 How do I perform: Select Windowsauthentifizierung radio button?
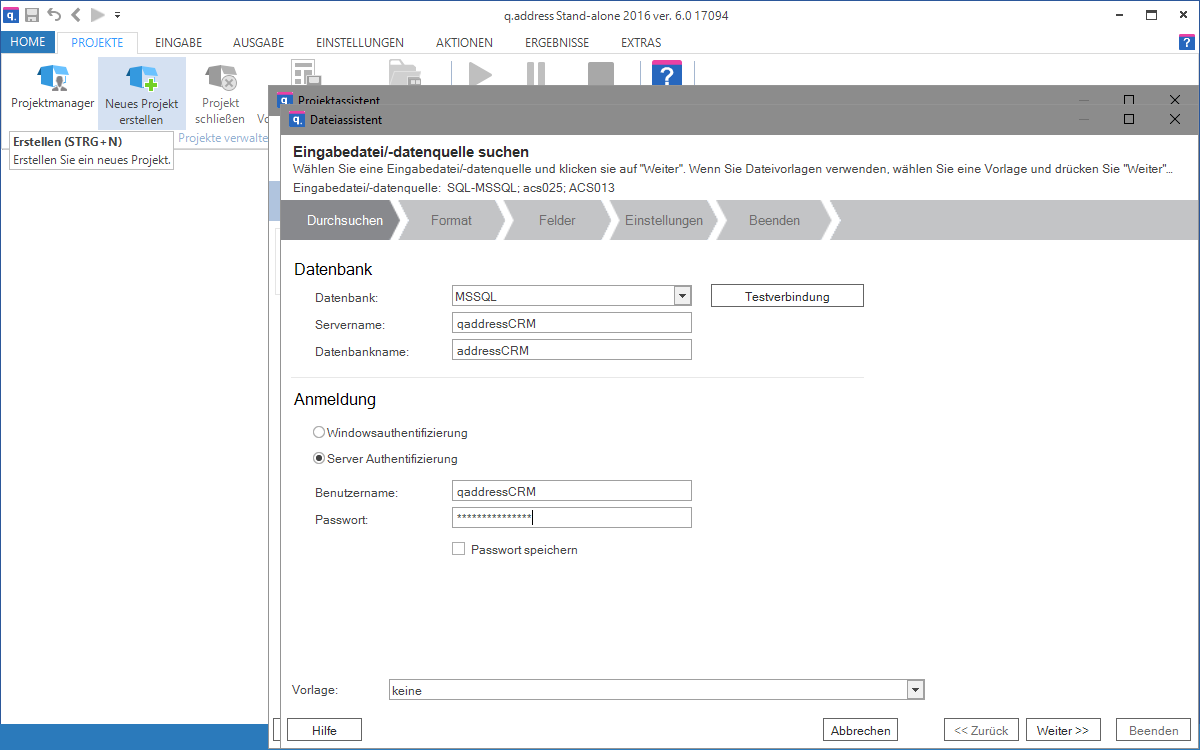[319, 433]
